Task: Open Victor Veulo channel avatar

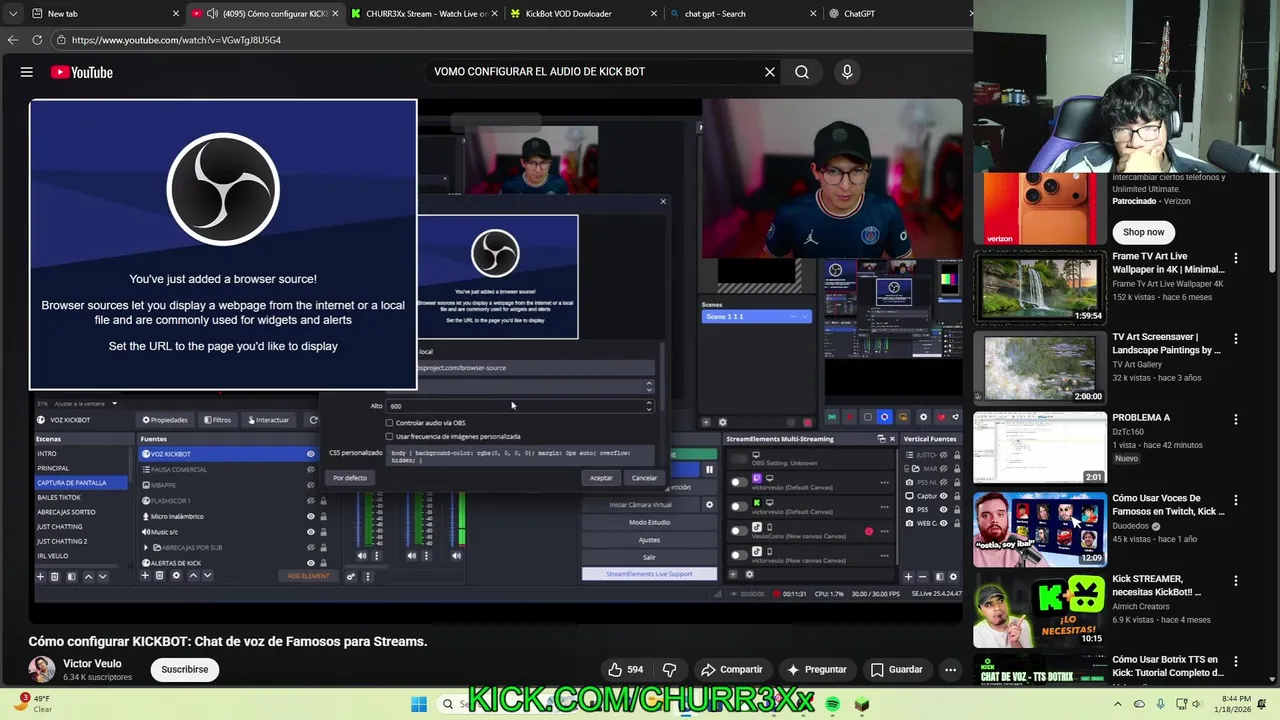Action: [x=42, y=669]
